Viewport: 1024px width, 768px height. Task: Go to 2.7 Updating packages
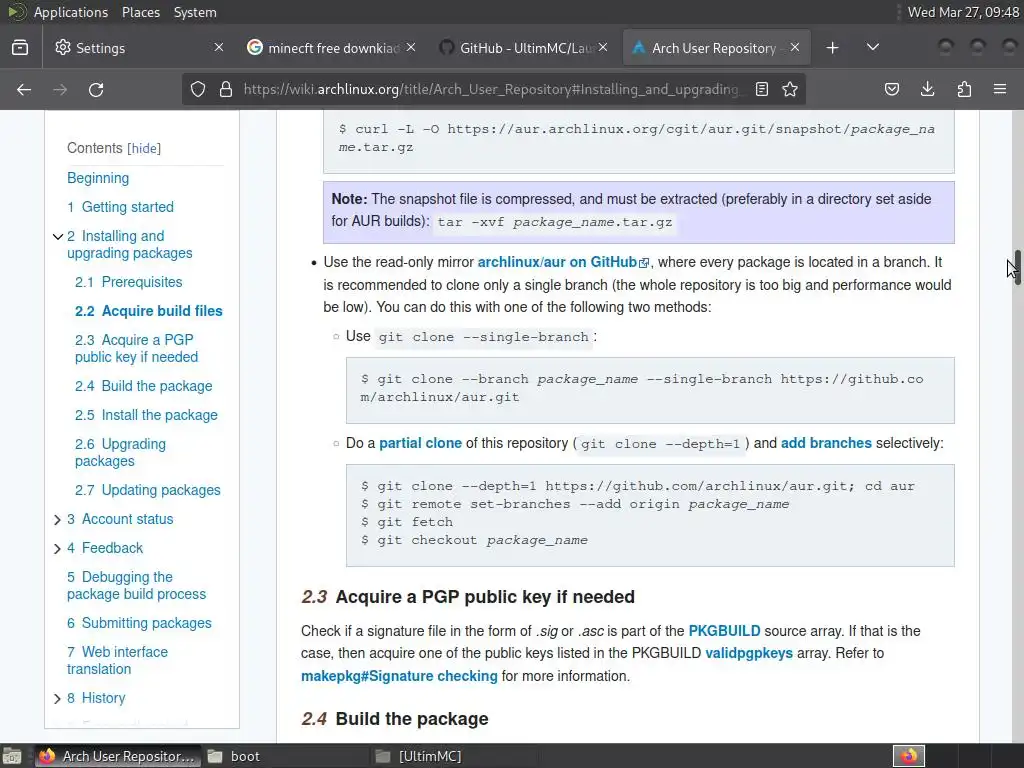pyautogui.click(x=148, y=490)
